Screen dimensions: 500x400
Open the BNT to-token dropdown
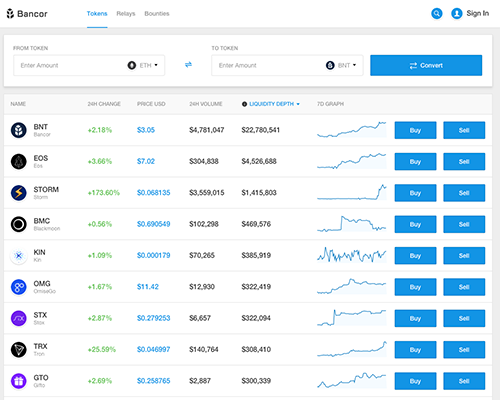click(x=341, y=65)
